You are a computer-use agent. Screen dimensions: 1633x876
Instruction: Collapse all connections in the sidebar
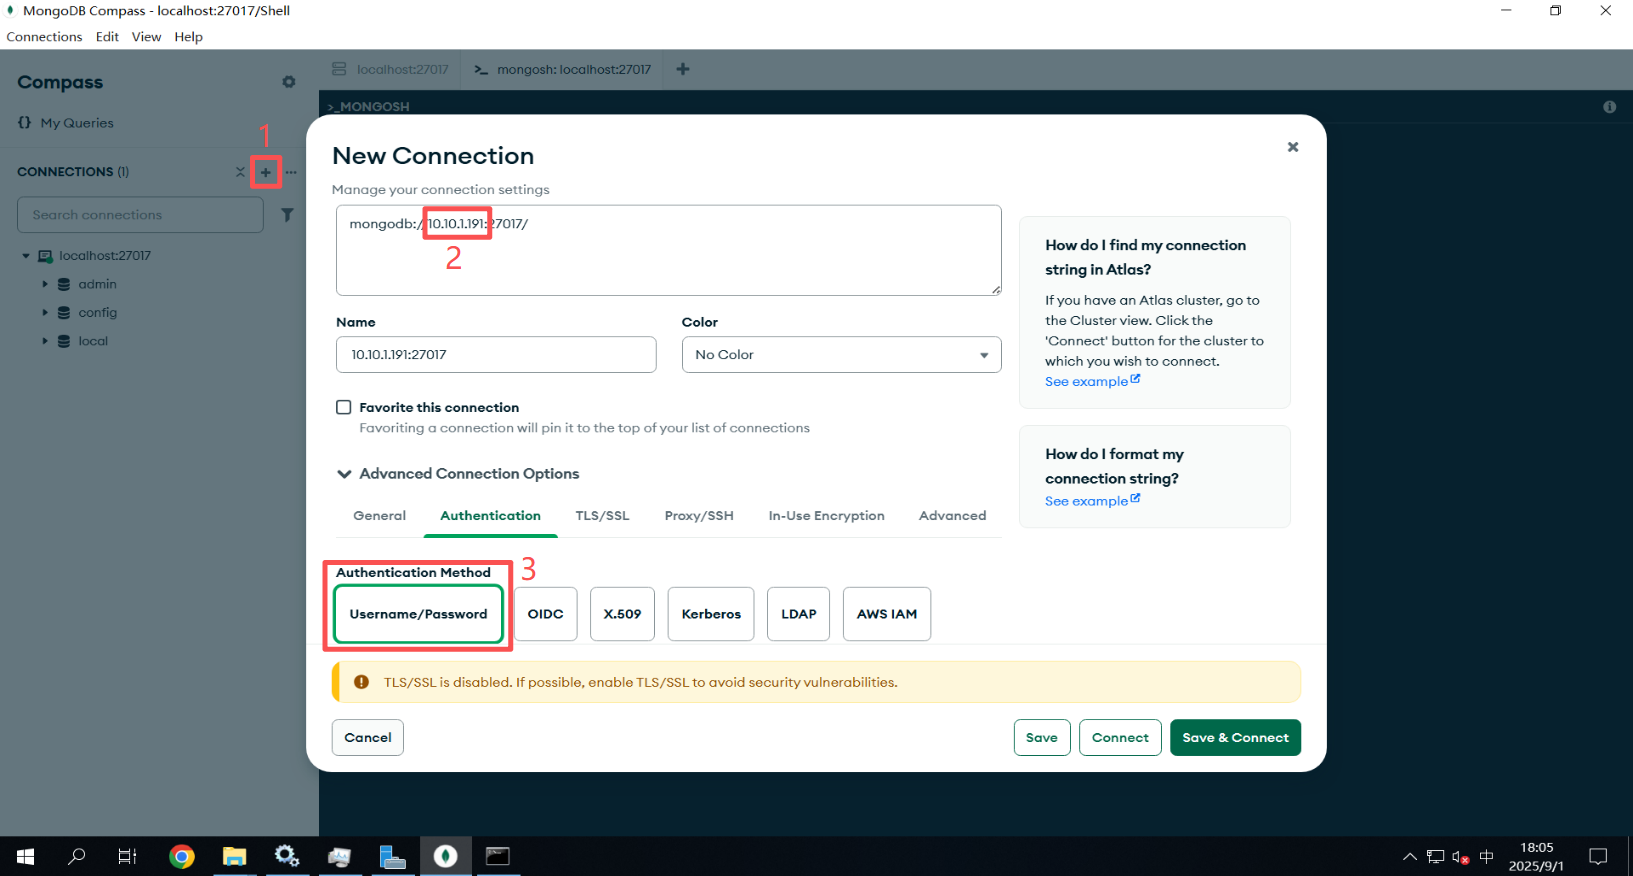click(240, 172)
